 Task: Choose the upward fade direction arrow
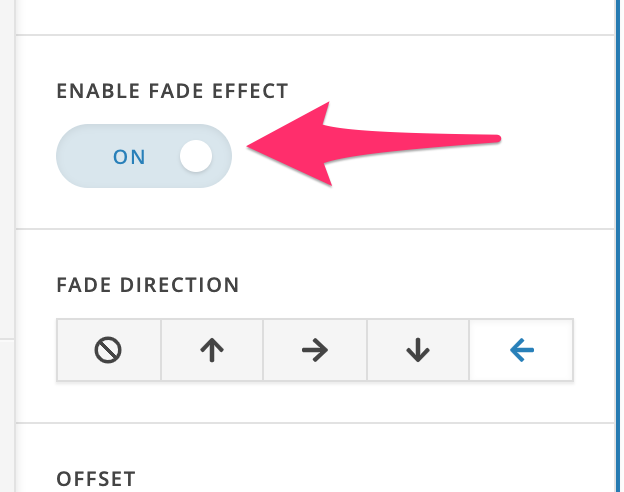[212, 350]
